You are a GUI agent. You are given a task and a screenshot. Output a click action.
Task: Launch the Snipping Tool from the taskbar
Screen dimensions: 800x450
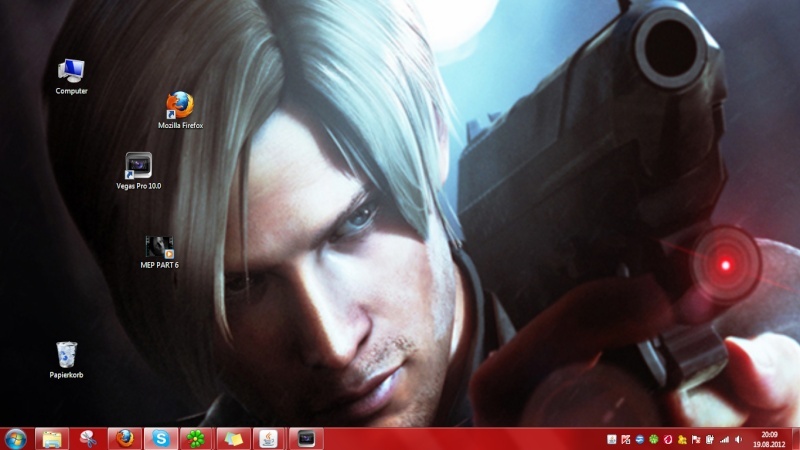[88, 439]
